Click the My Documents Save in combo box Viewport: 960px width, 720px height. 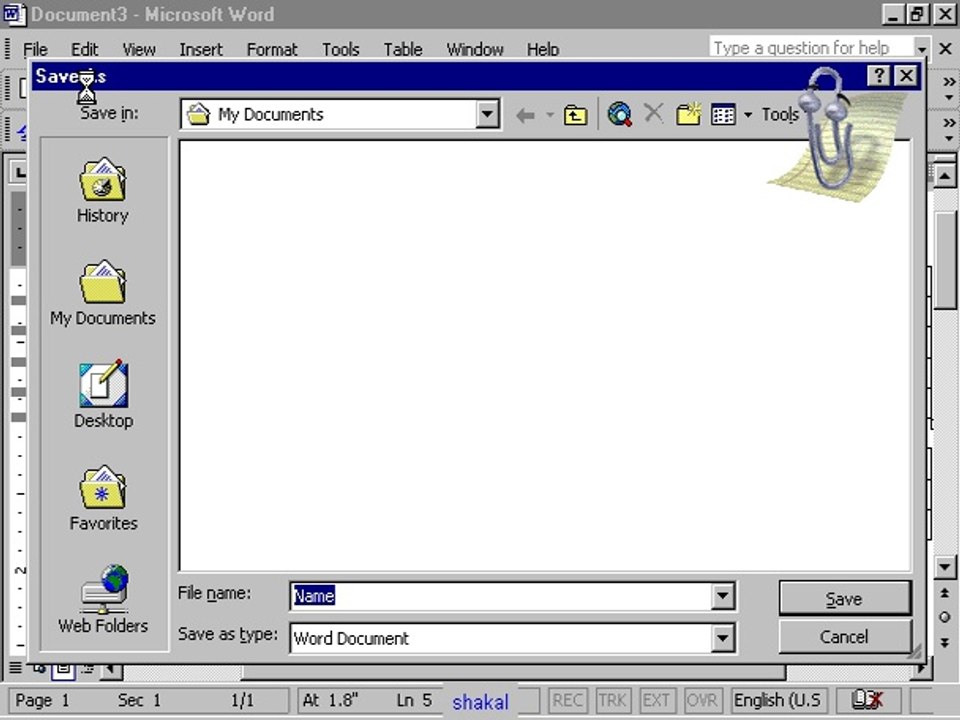[340, 114]
